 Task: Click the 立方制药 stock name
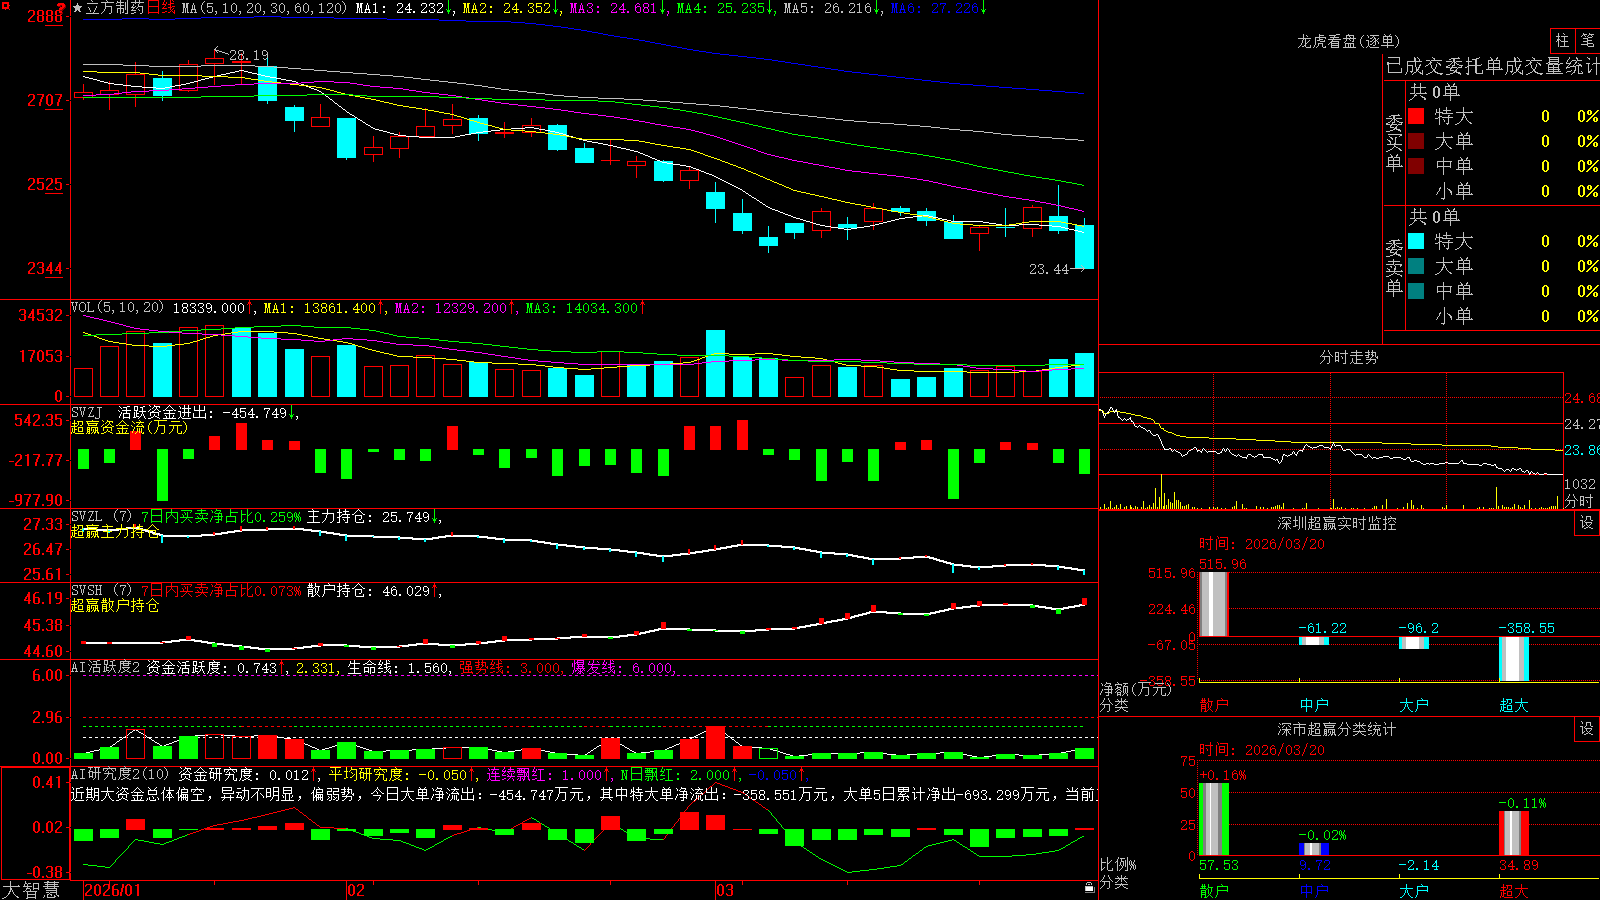click(115, 8)
